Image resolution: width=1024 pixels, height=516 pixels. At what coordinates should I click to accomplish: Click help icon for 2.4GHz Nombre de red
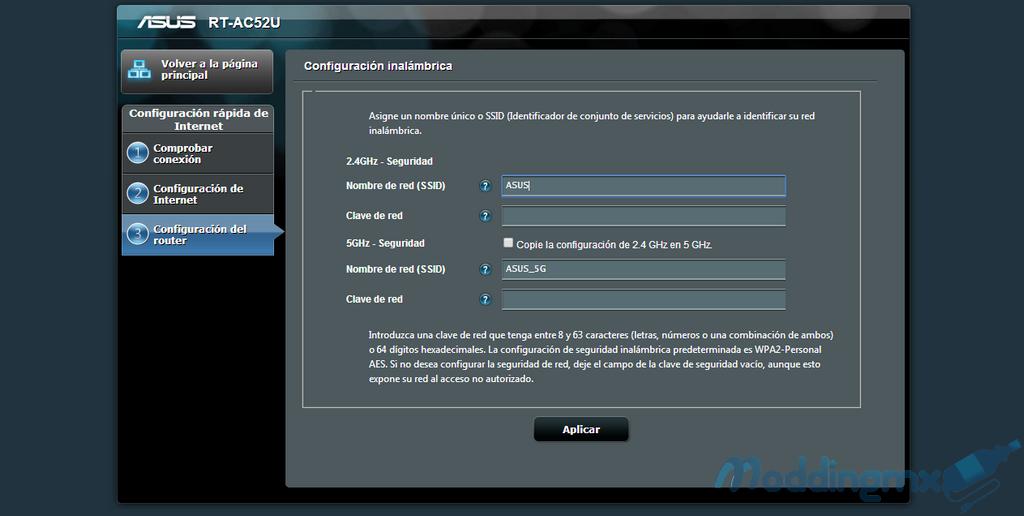click(485, 186)
